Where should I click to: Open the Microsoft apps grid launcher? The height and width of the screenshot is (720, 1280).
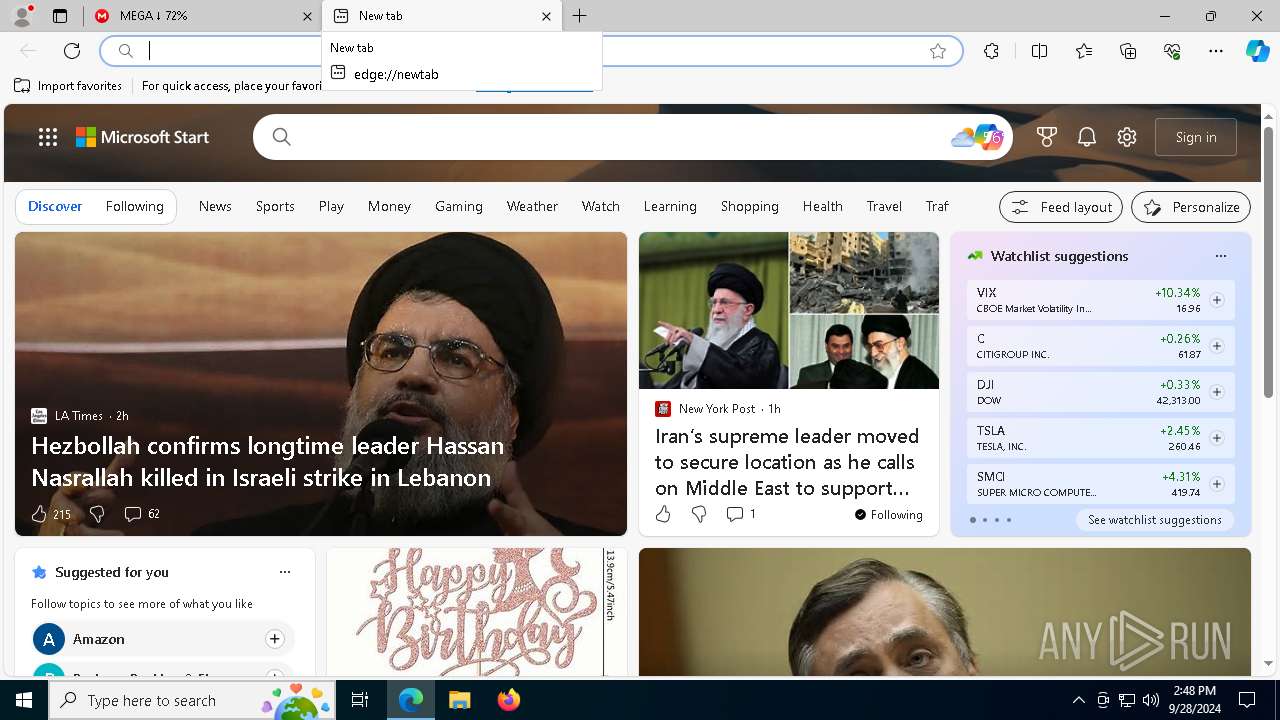48,137
